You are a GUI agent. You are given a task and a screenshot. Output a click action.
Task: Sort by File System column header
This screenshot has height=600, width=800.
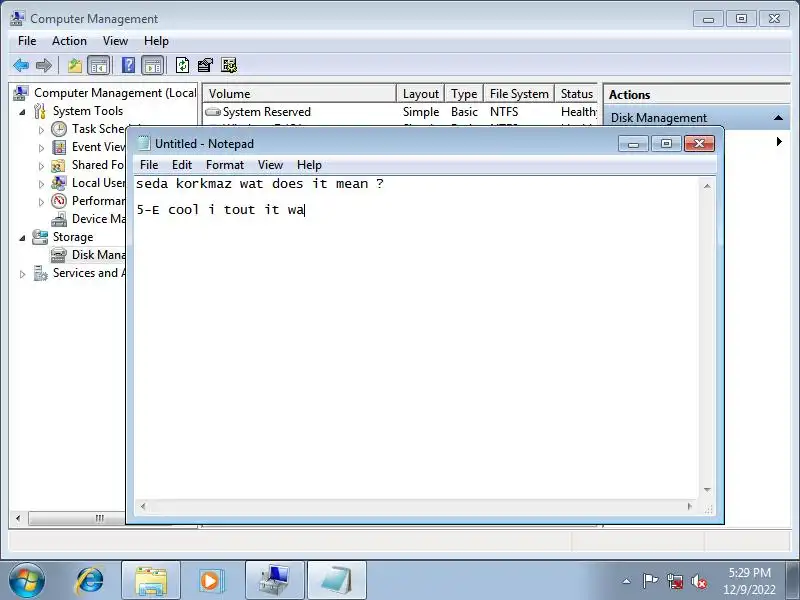click(x=519, y=94)
